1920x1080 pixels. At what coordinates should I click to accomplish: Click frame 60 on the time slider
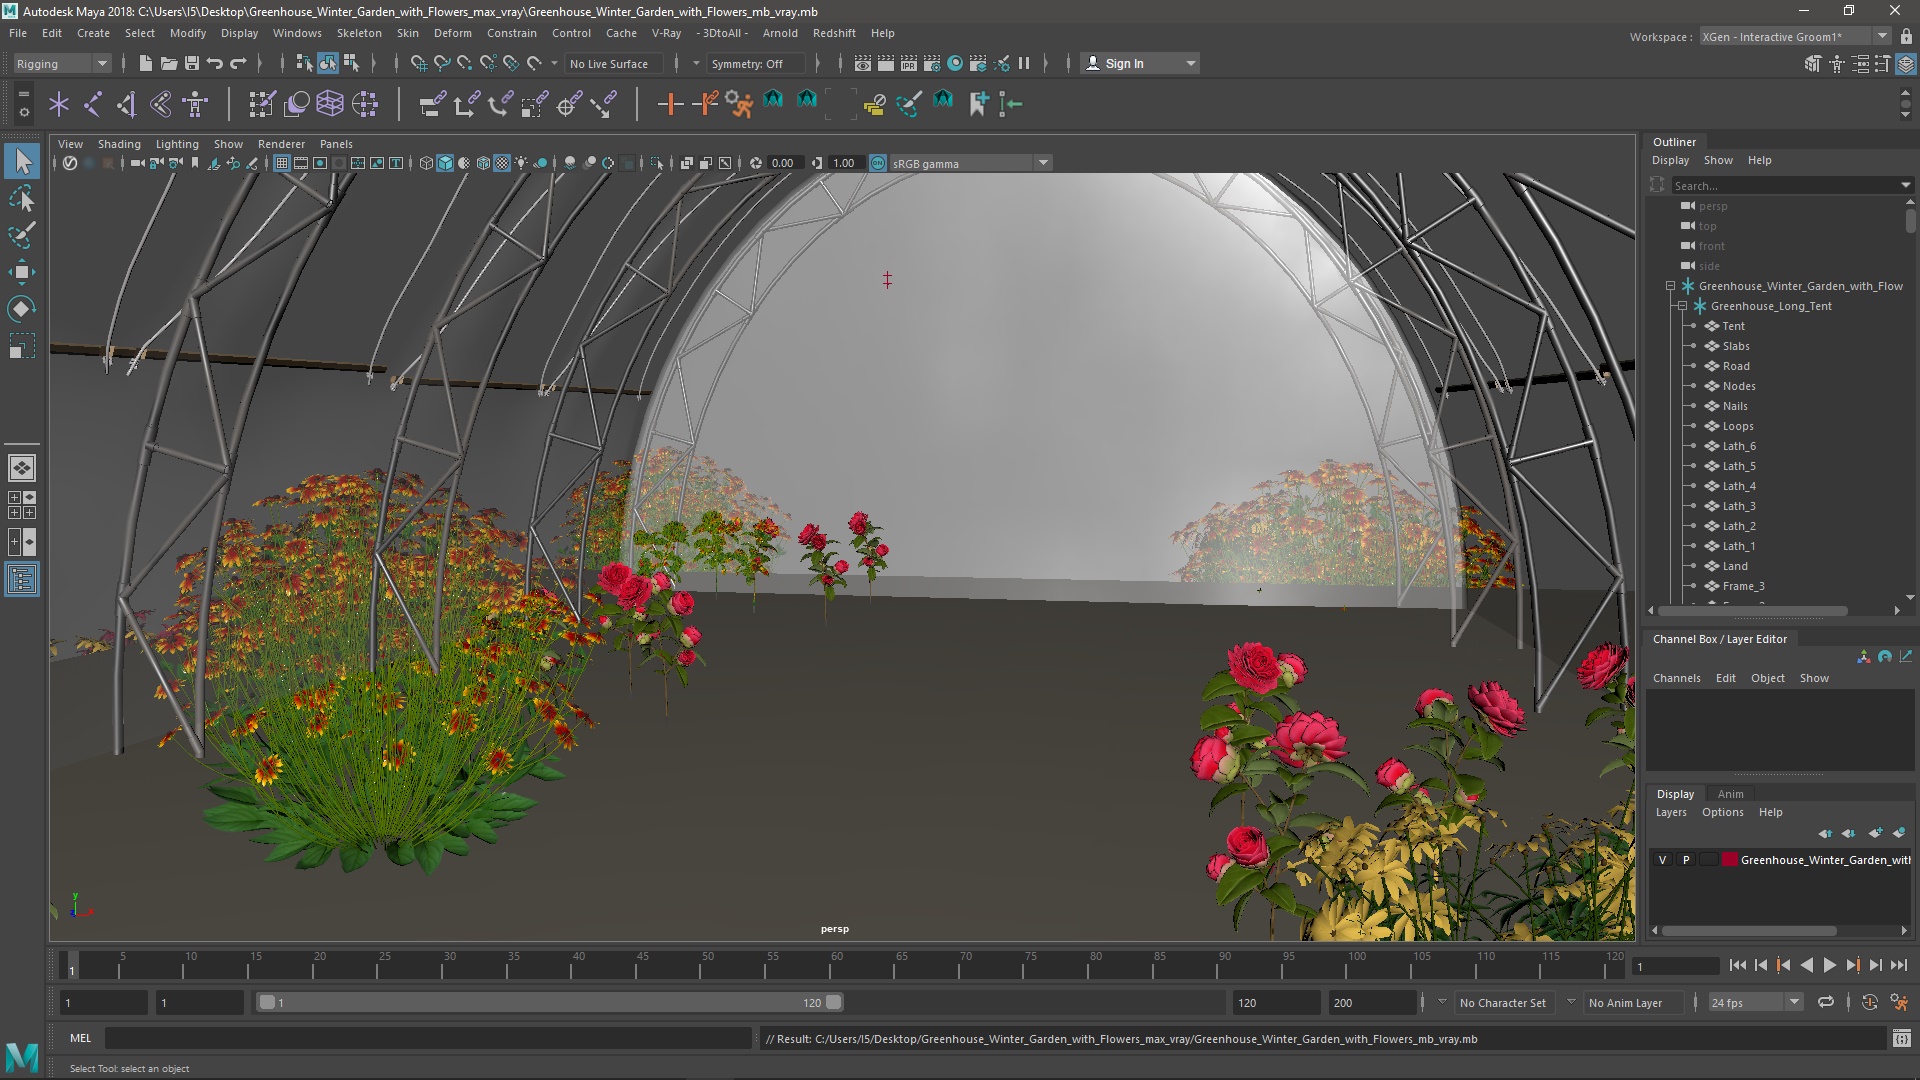click(836, 965)
